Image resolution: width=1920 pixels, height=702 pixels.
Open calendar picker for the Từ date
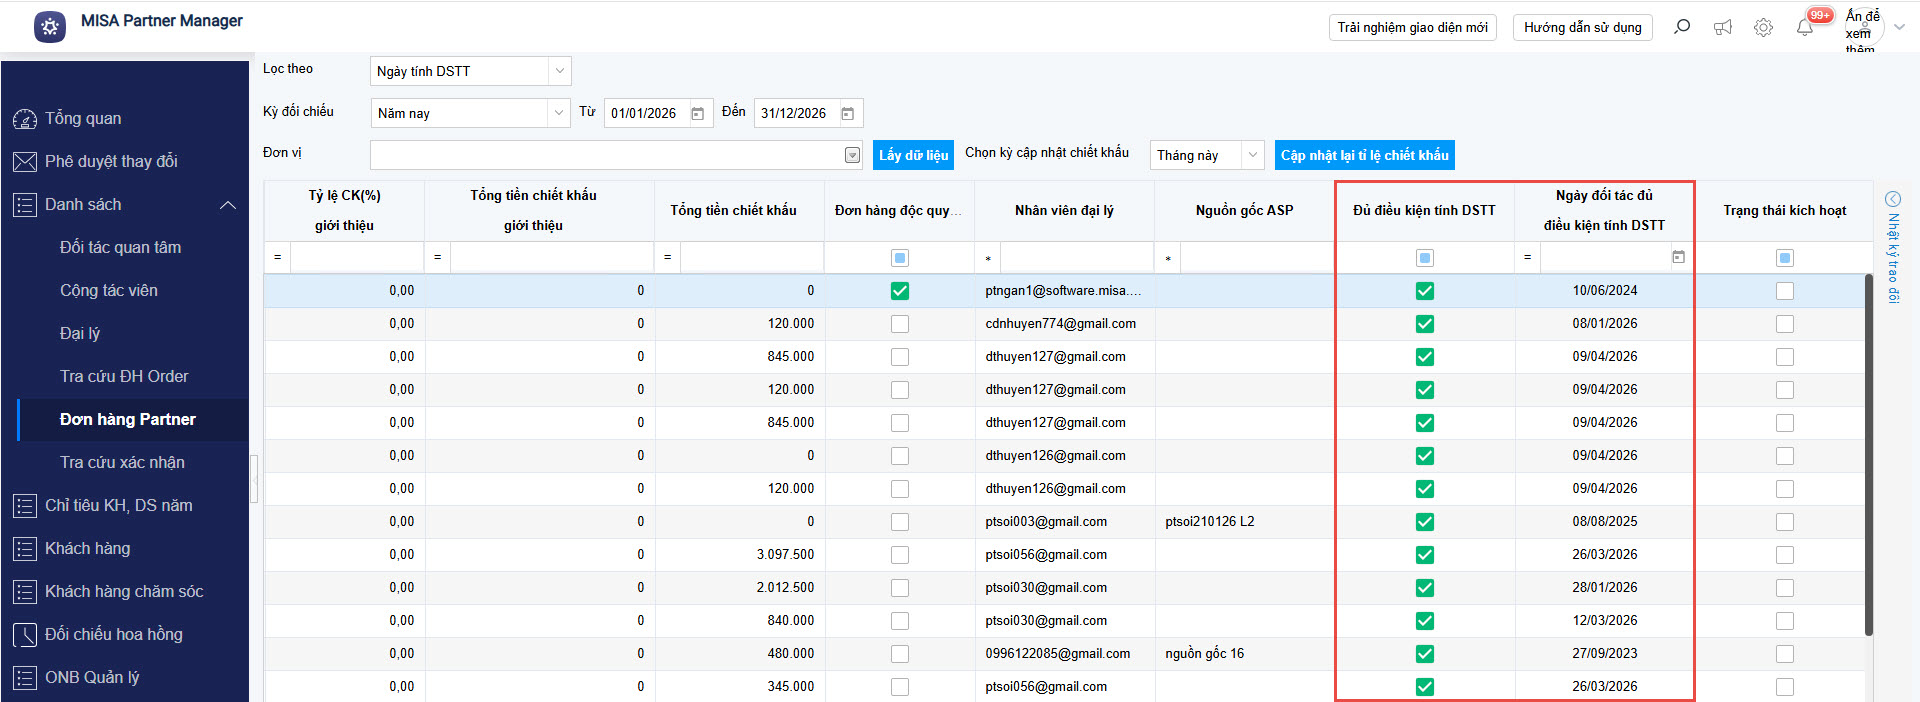[x=698, y=114]
